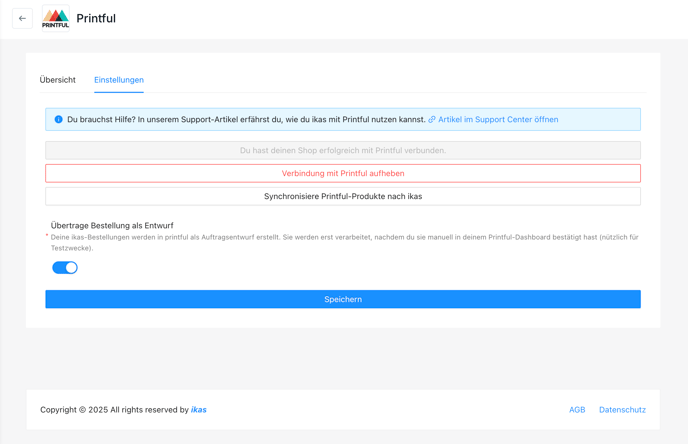Open the ikas link in the footer
This screenshot has height=444, width=688.
pyautogui.click(x=199, y=410)
